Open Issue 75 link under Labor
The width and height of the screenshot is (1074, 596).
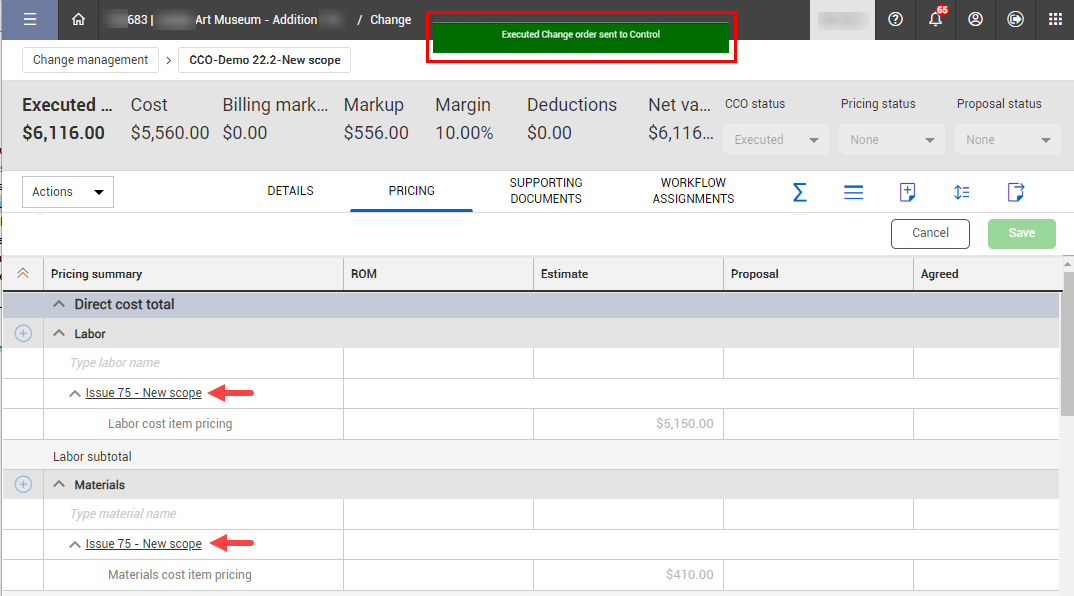coord(143,393)
